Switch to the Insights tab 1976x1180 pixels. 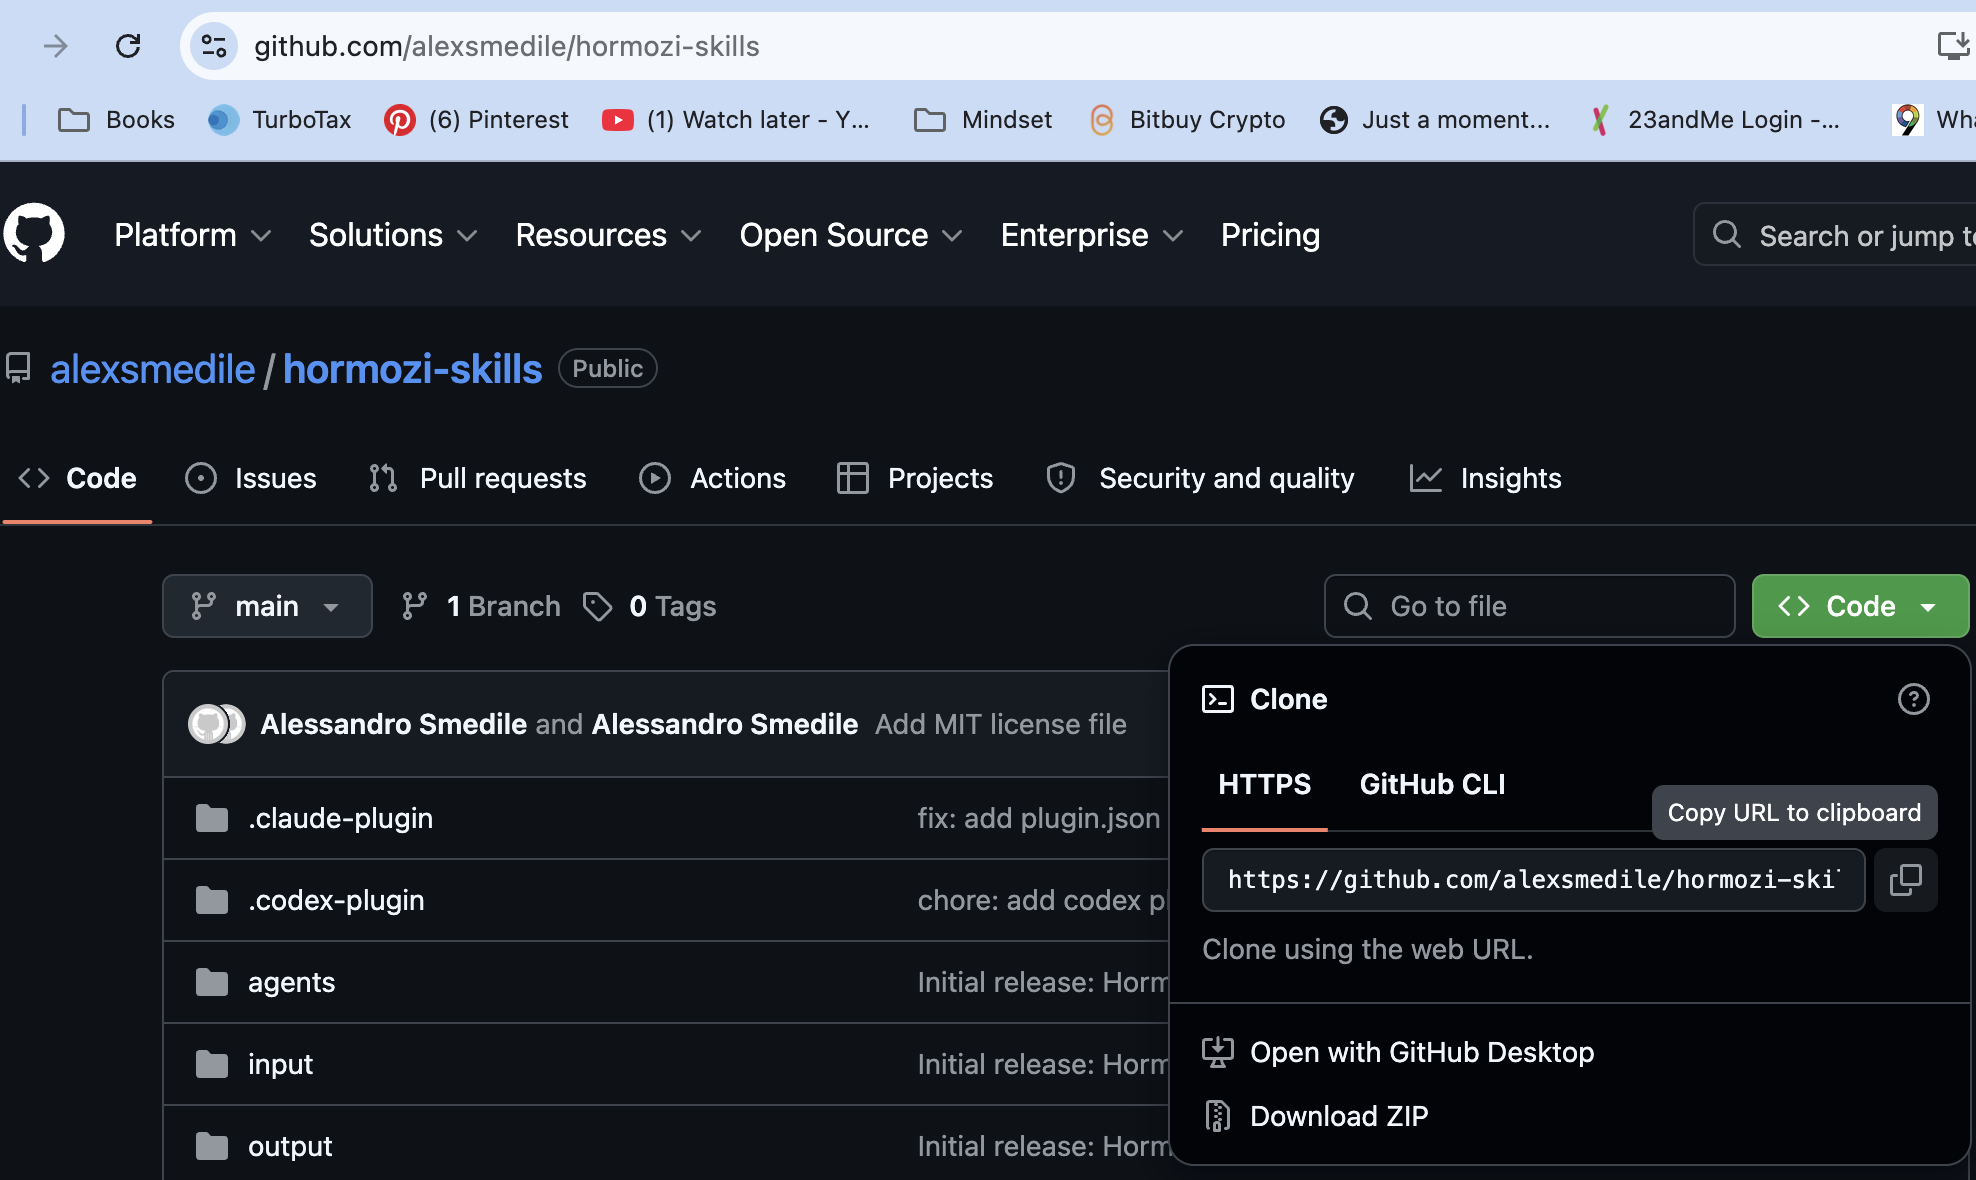coord(1485,478)
